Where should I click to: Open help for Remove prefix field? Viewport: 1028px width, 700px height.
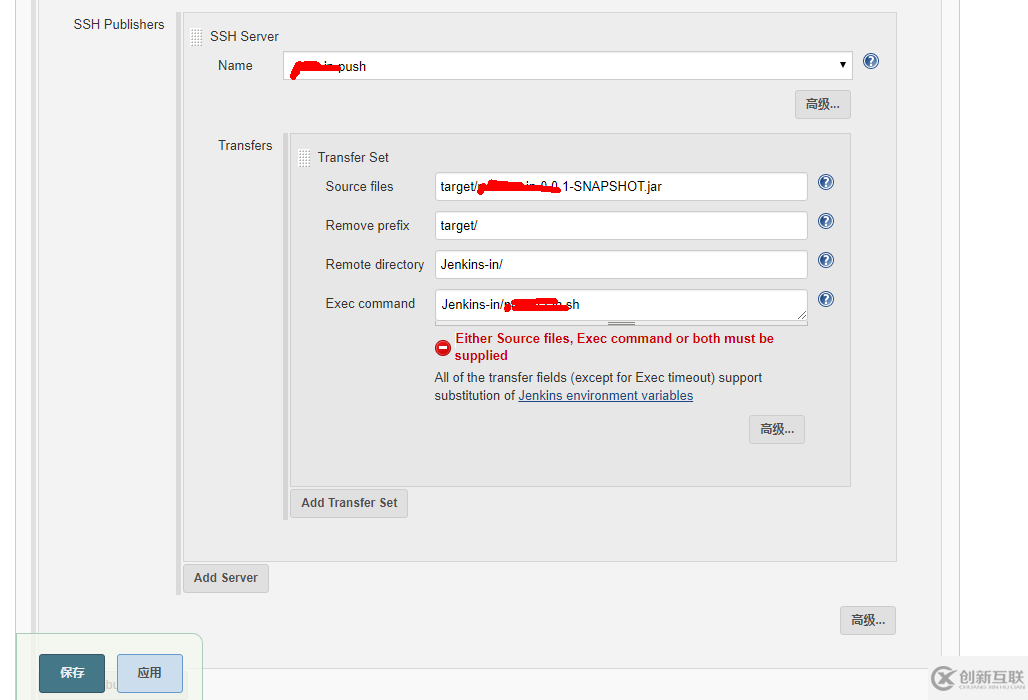point(826,221)
